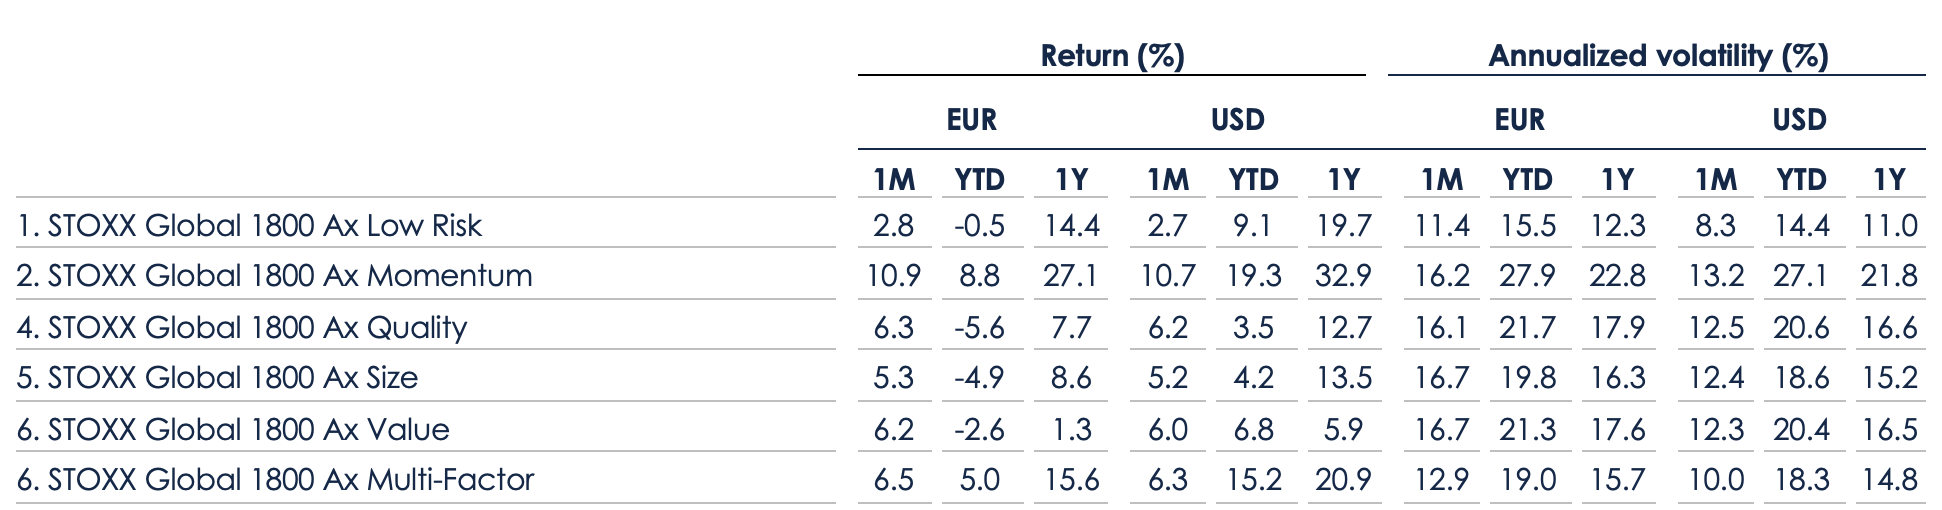The height and width of the screenshot is (510, 1942).
Task: Choose the STOXX Global 1800 Ax Value row
Action: (233, 430)
